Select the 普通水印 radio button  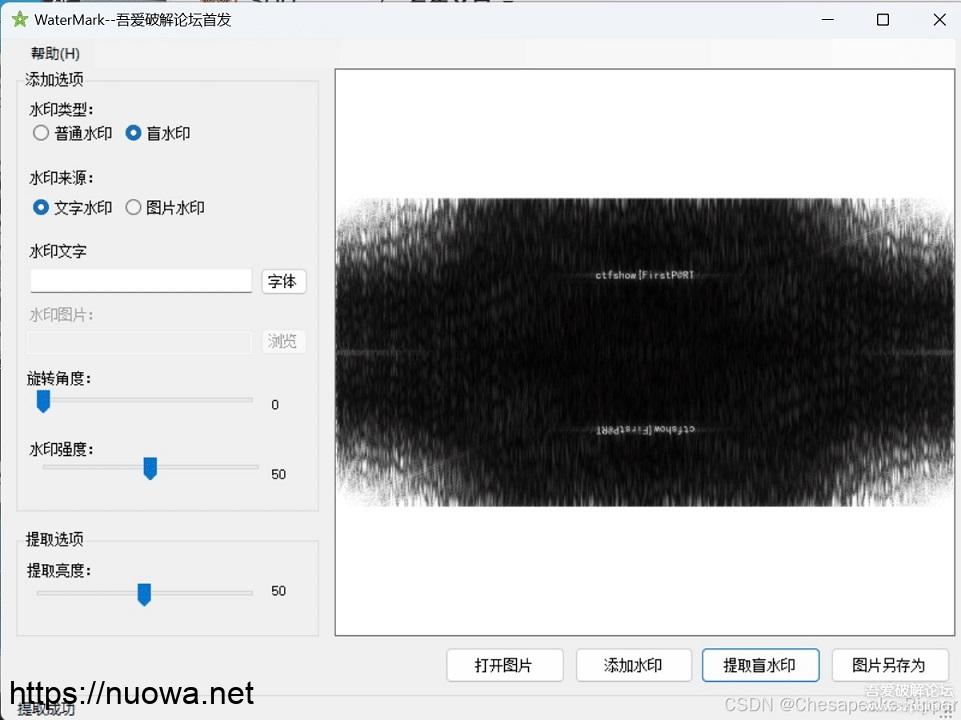[x=41, y=133]
